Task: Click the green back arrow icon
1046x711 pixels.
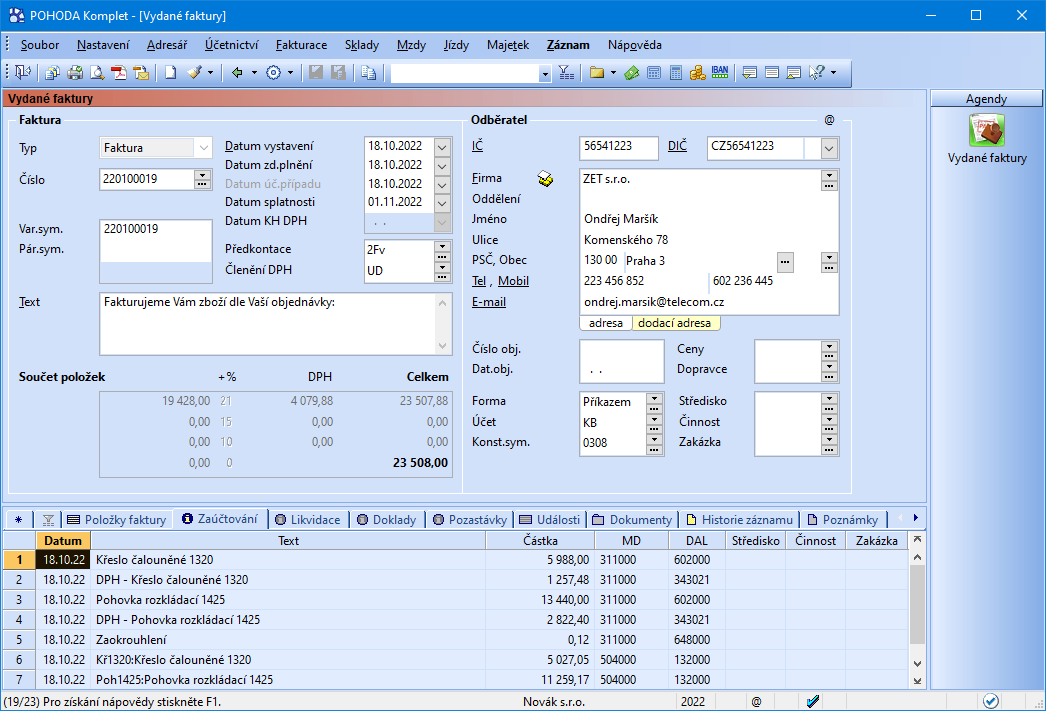Action: tap(237, 73)
